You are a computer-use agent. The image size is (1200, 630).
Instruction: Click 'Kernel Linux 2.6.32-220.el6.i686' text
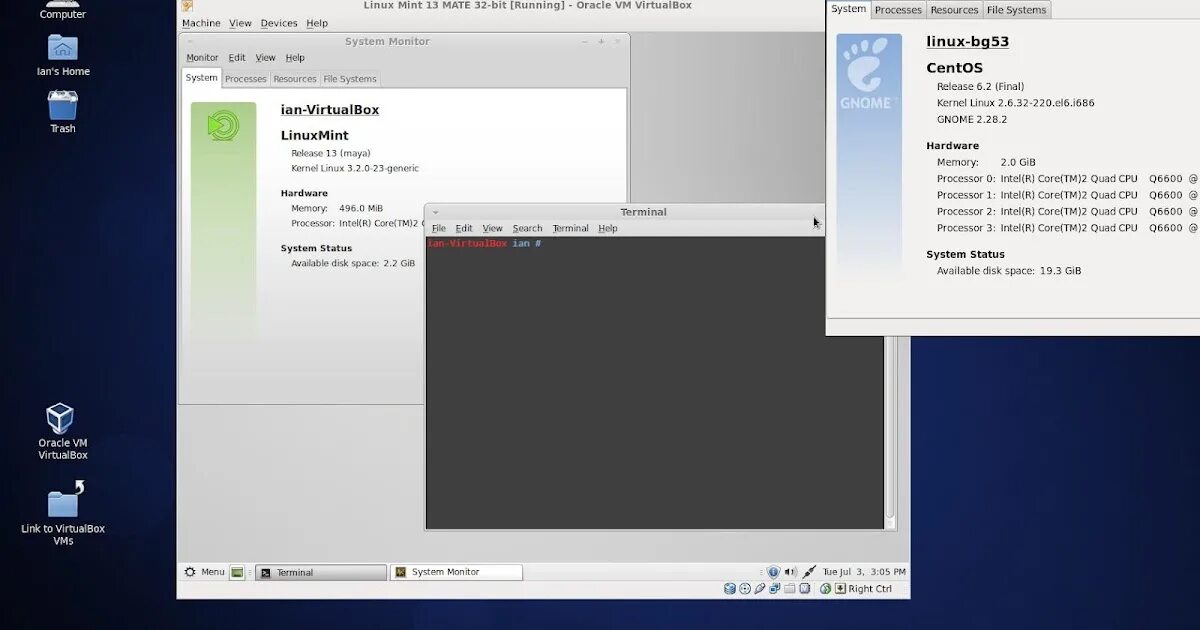point(1015,103)
